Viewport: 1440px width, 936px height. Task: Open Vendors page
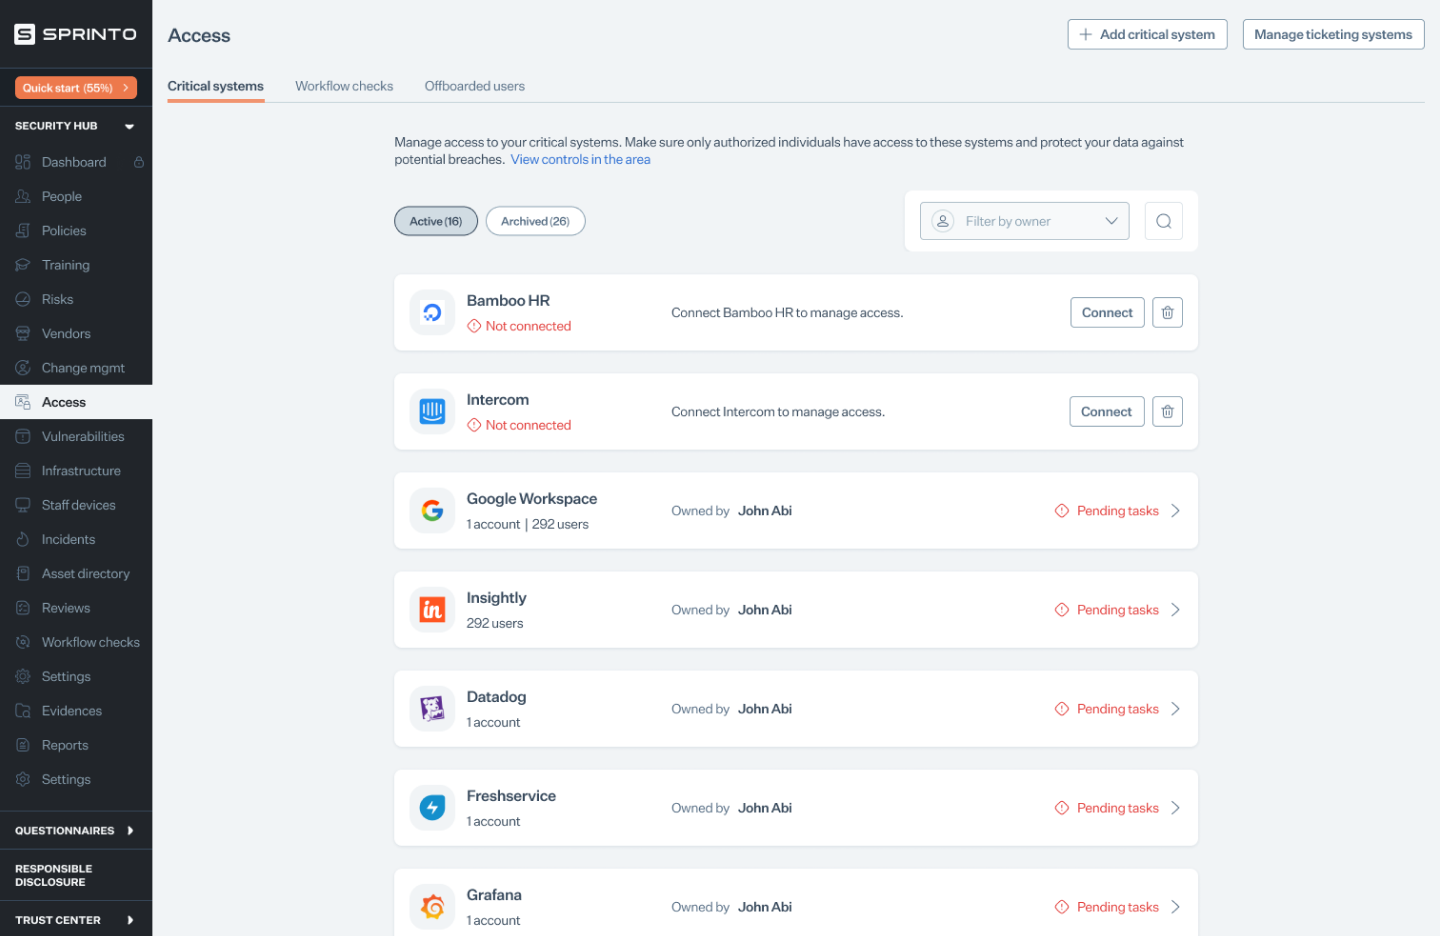point(66,334)
